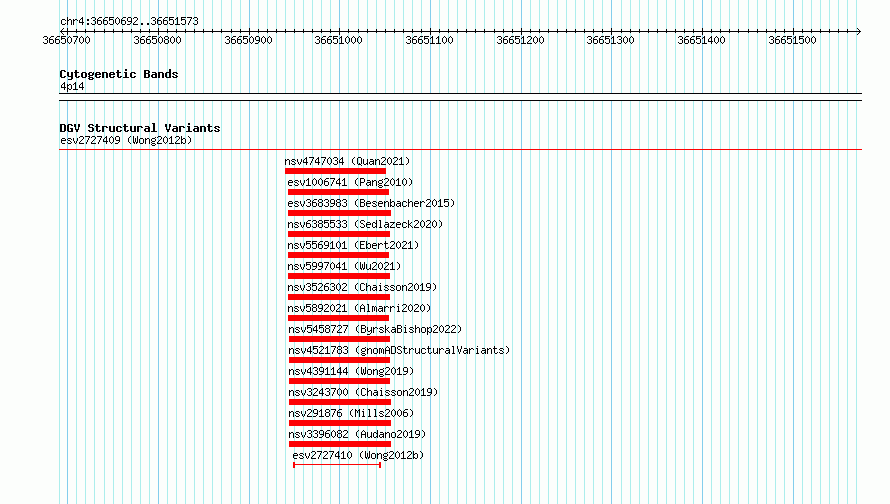Click the red bar under nsv5569101

pos(338,255)
